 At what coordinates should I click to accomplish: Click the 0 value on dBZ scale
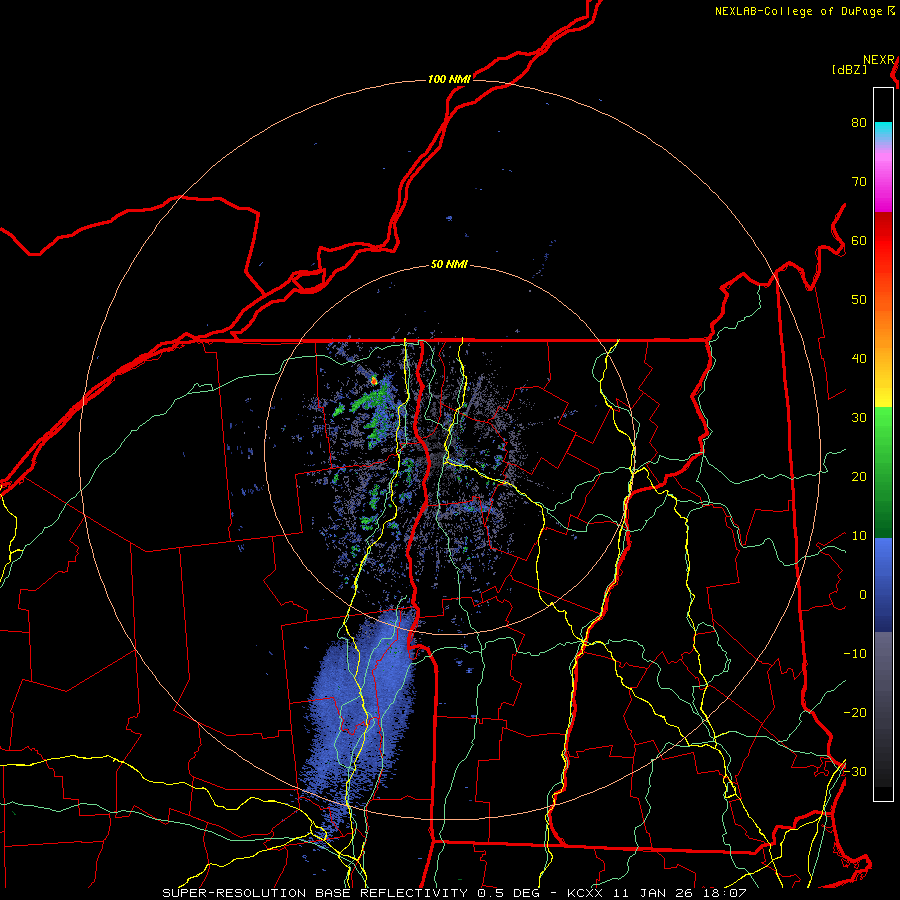click(863, 595)
